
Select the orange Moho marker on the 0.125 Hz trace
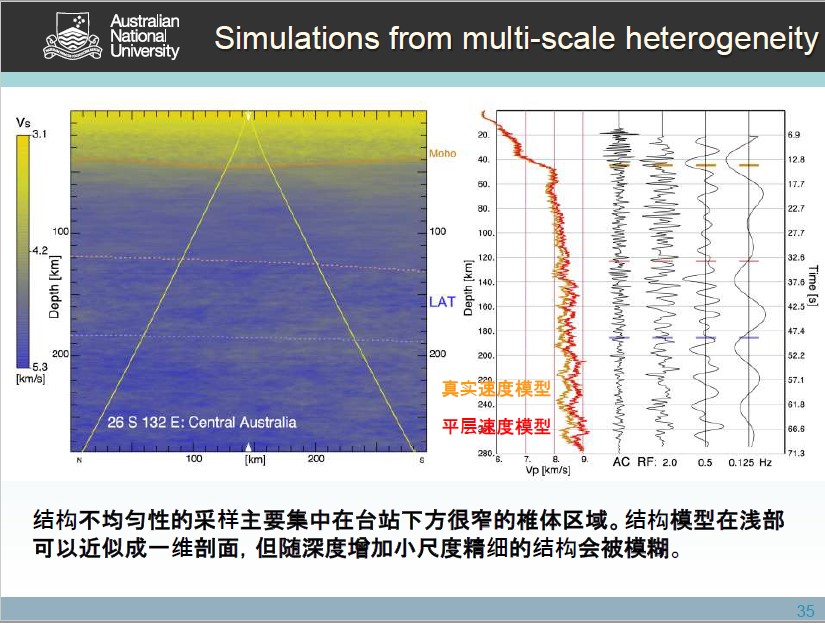click(x=748, y=165)
